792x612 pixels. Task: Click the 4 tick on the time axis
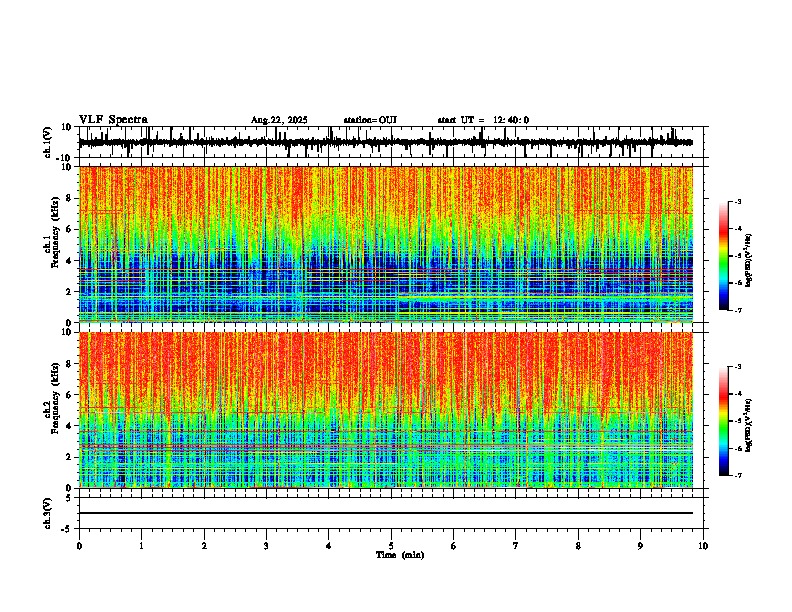click(329, 546)
